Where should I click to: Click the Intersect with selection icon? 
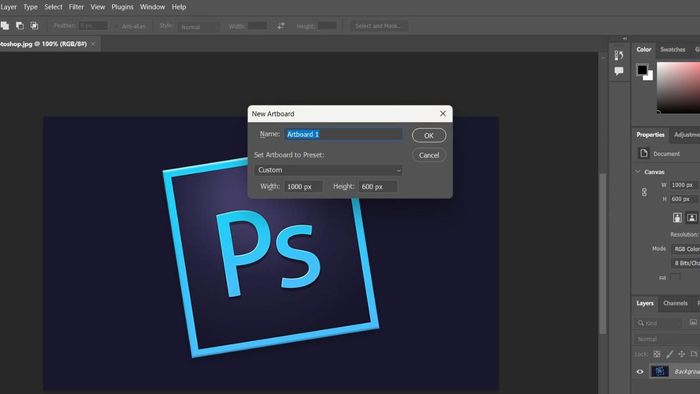tap(34, 26)
